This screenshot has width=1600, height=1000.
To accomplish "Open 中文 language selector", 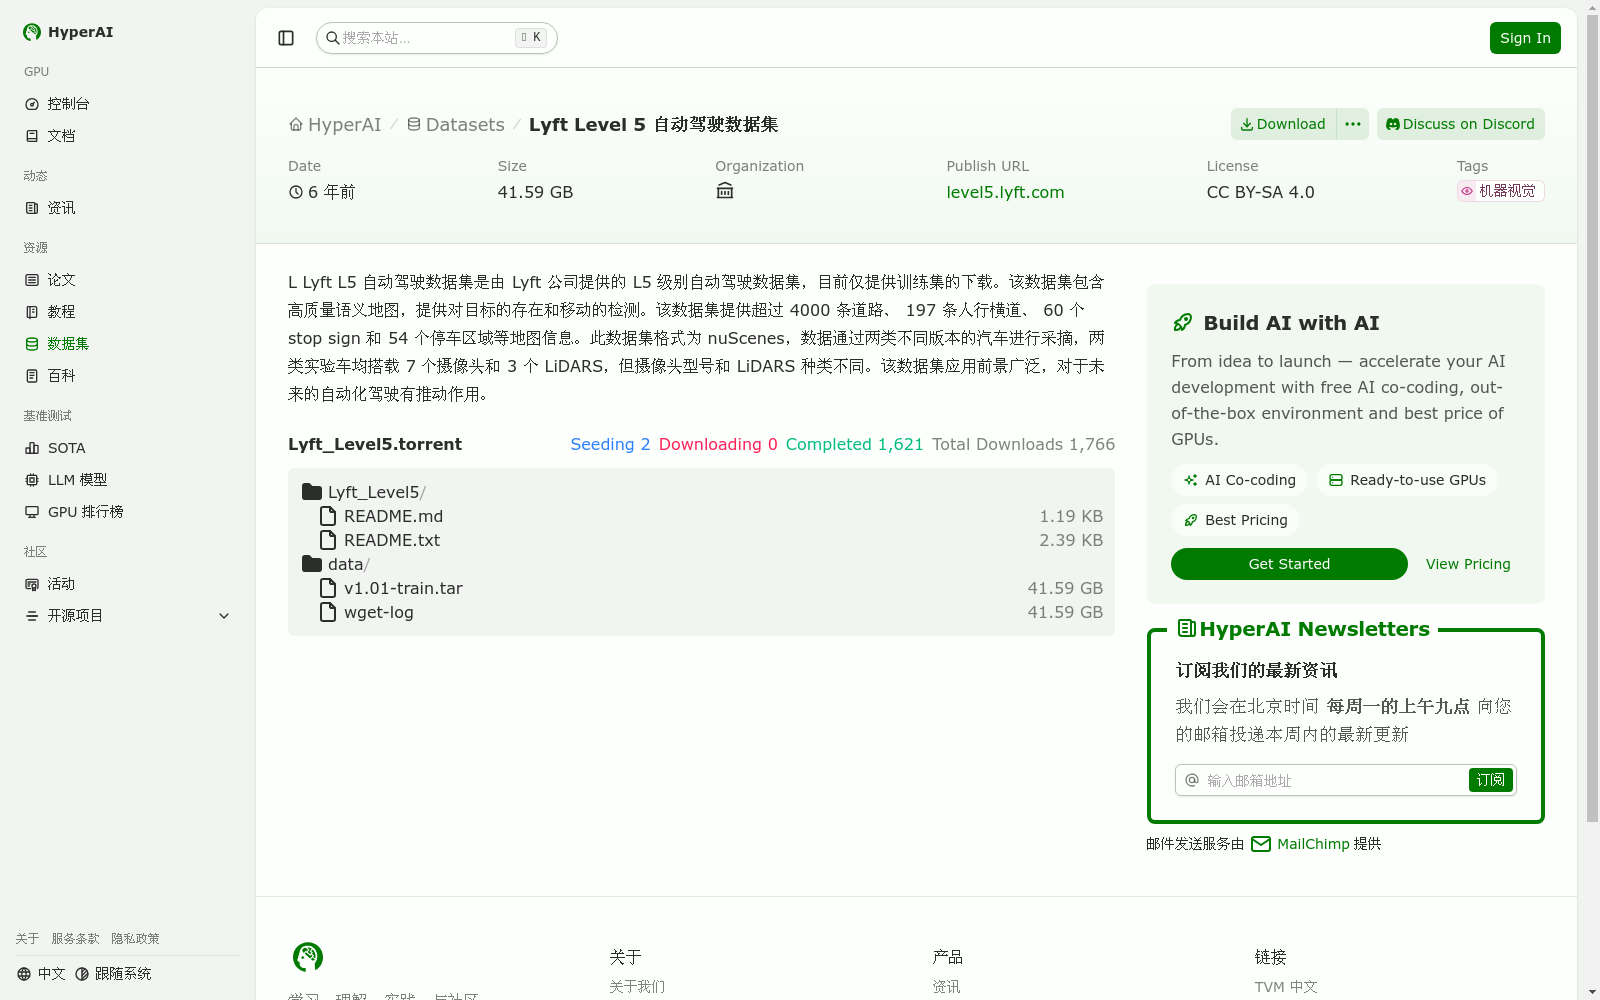I will [x=41, y=974].
